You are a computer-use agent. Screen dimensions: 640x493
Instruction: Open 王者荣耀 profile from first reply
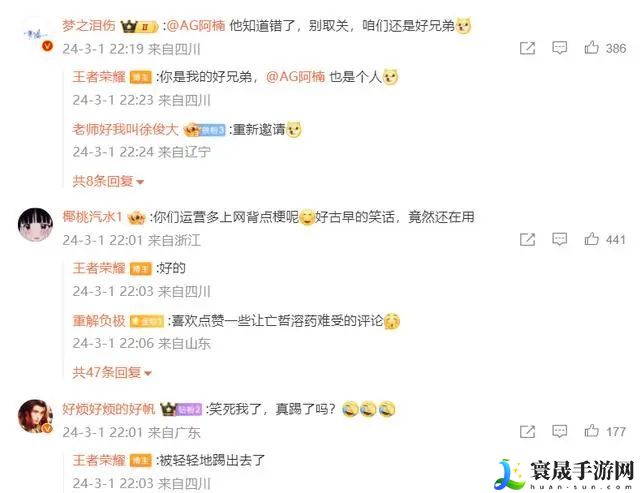point(99,77)
